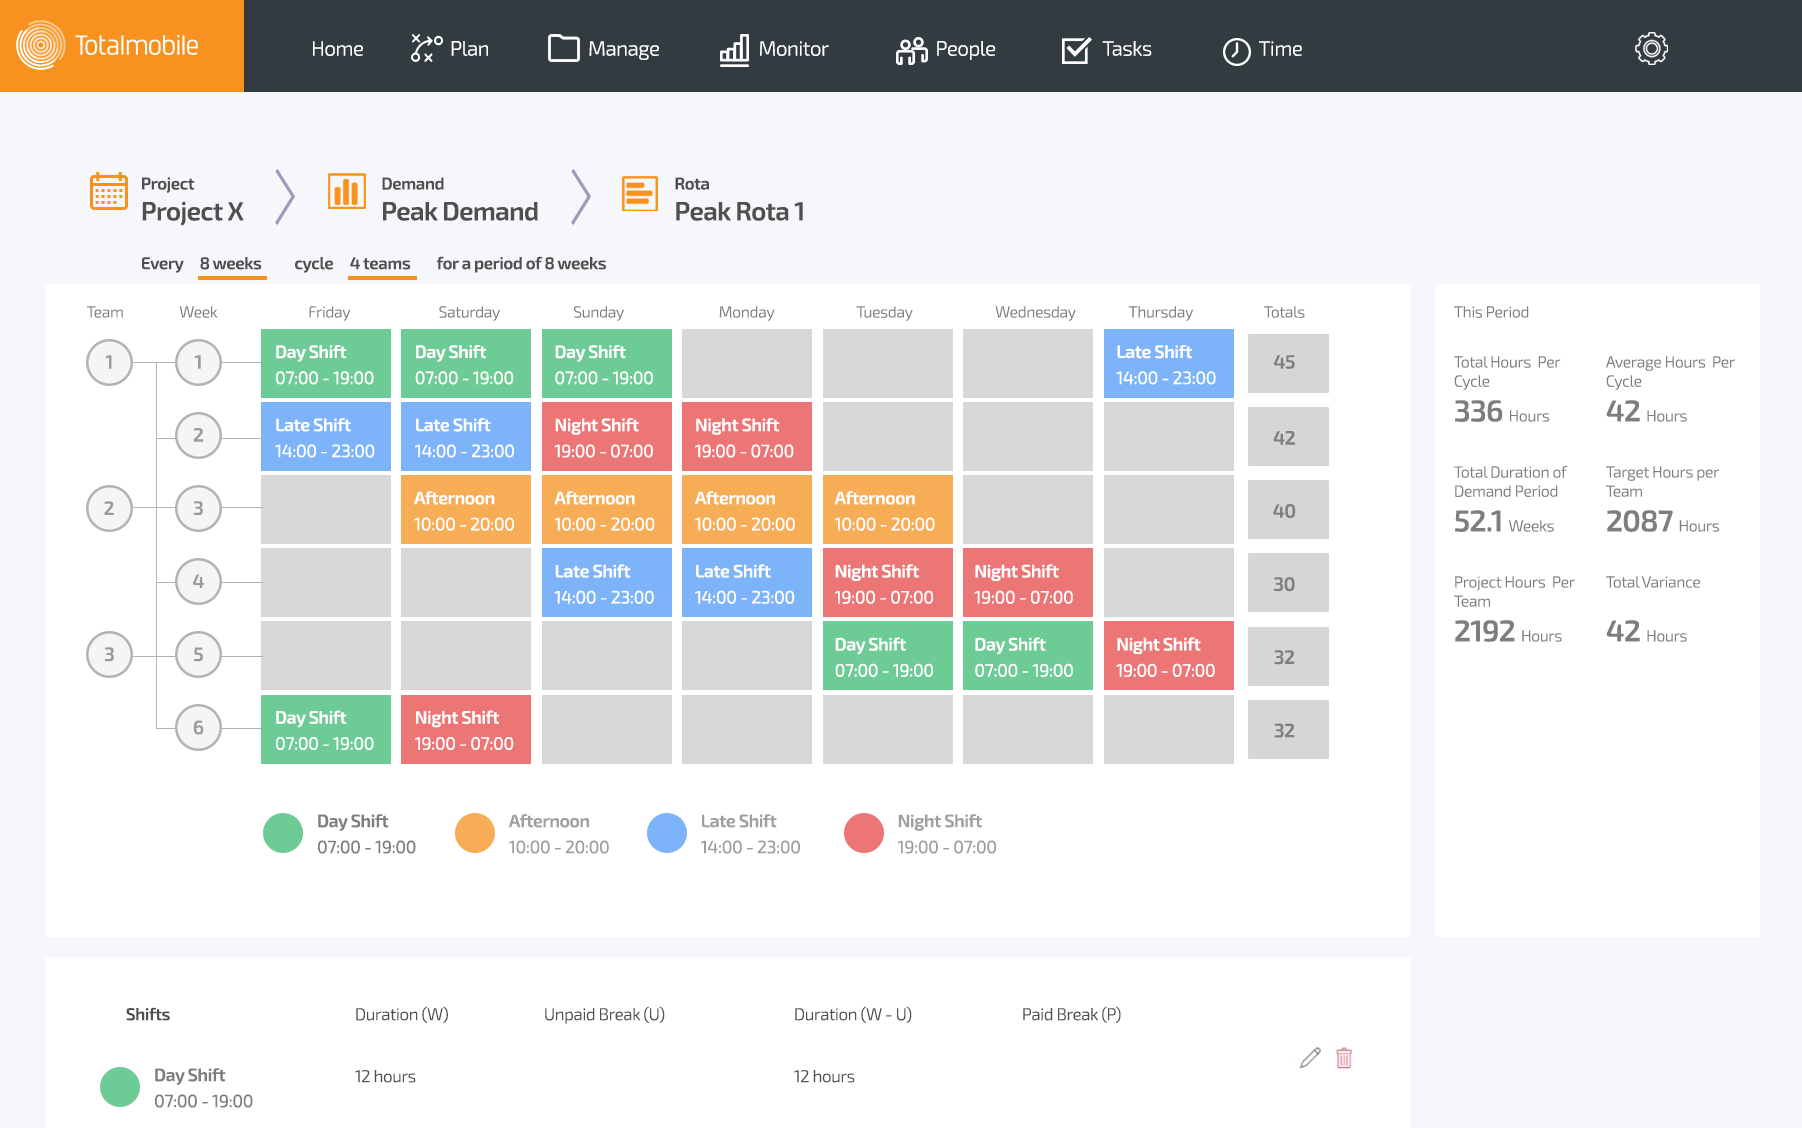The height and width of the screenshot is (1128, 1802).
Task: Open settings gear icon
Action: click(1651, 48)
